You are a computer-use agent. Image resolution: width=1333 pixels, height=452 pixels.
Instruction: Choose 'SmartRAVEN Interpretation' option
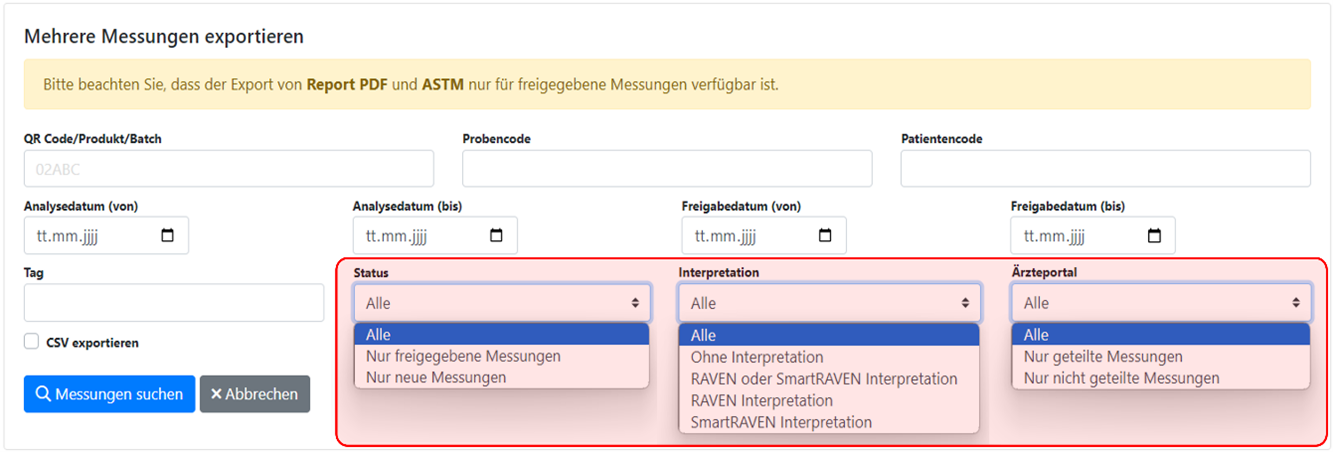point(781,422)
